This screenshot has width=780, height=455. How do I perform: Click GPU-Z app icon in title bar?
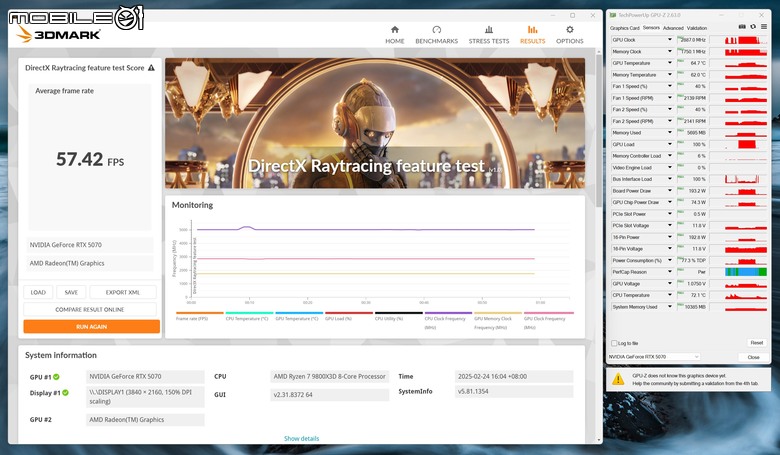click(612, 15)
